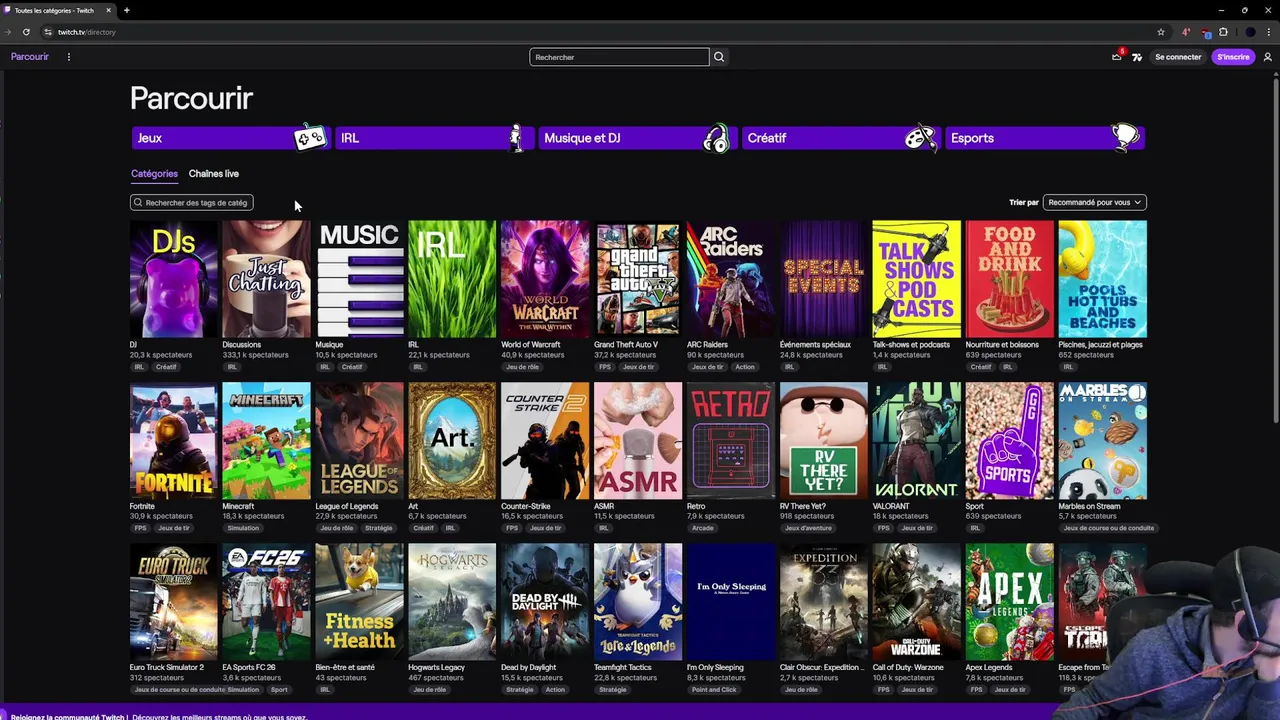
Task: Click the search magnifier button
Action: 719,57
